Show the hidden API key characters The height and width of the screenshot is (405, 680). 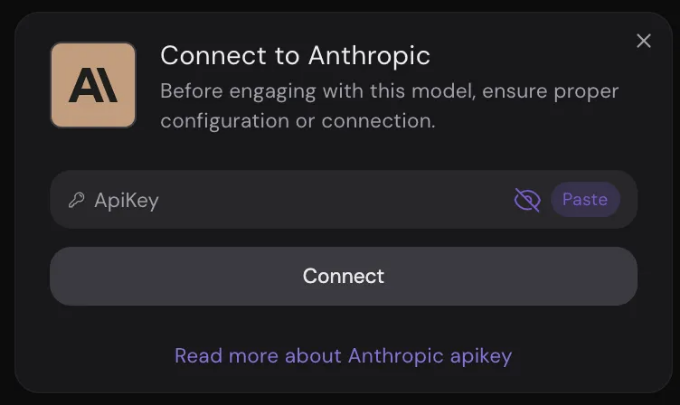527,200
